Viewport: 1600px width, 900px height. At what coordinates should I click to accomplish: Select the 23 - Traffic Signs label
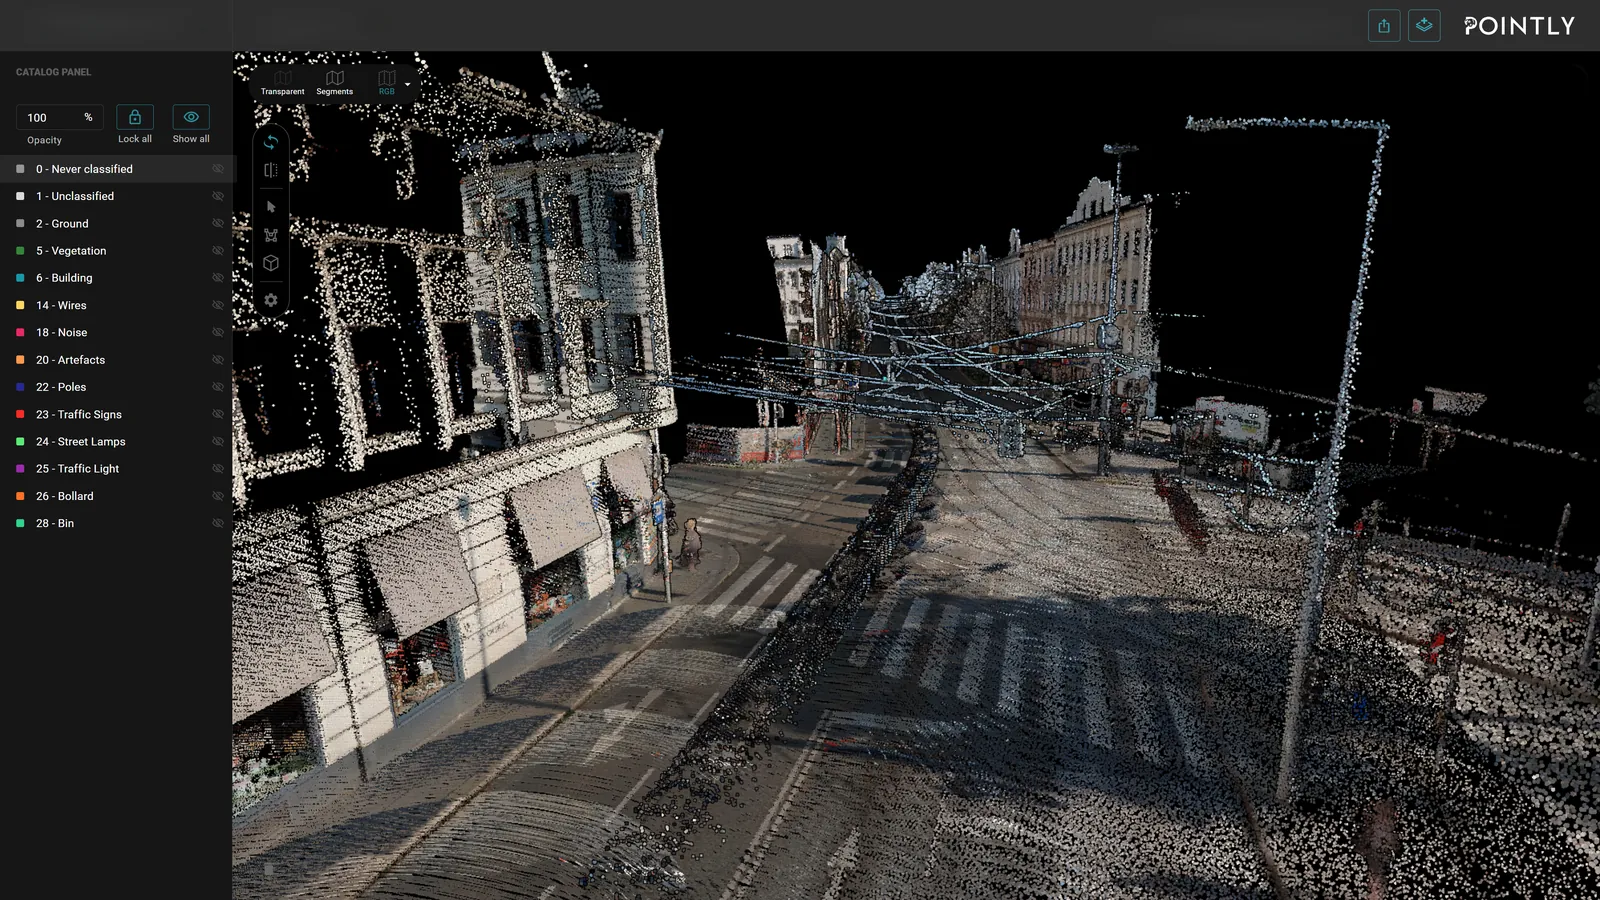(79, 414)
